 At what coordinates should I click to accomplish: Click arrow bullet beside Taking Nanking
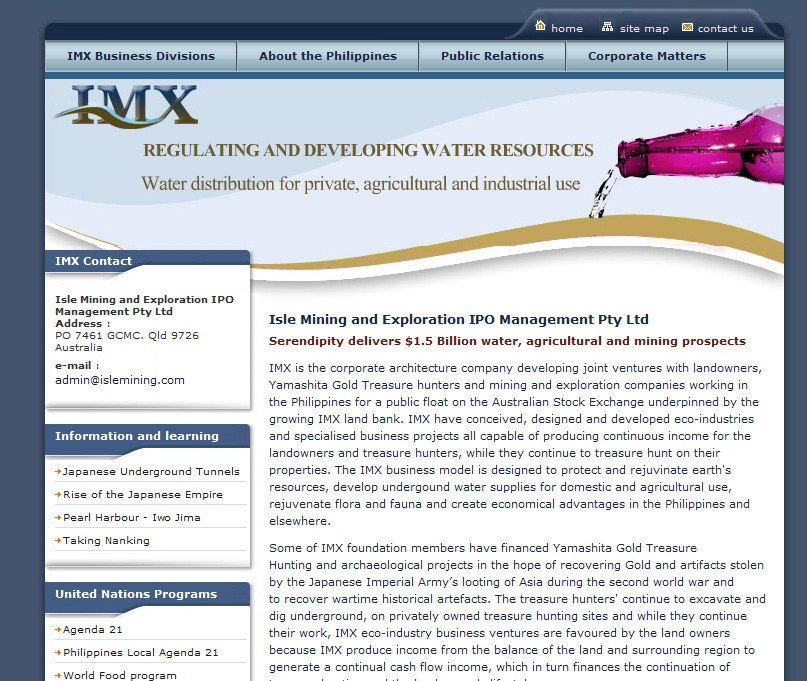58,540
